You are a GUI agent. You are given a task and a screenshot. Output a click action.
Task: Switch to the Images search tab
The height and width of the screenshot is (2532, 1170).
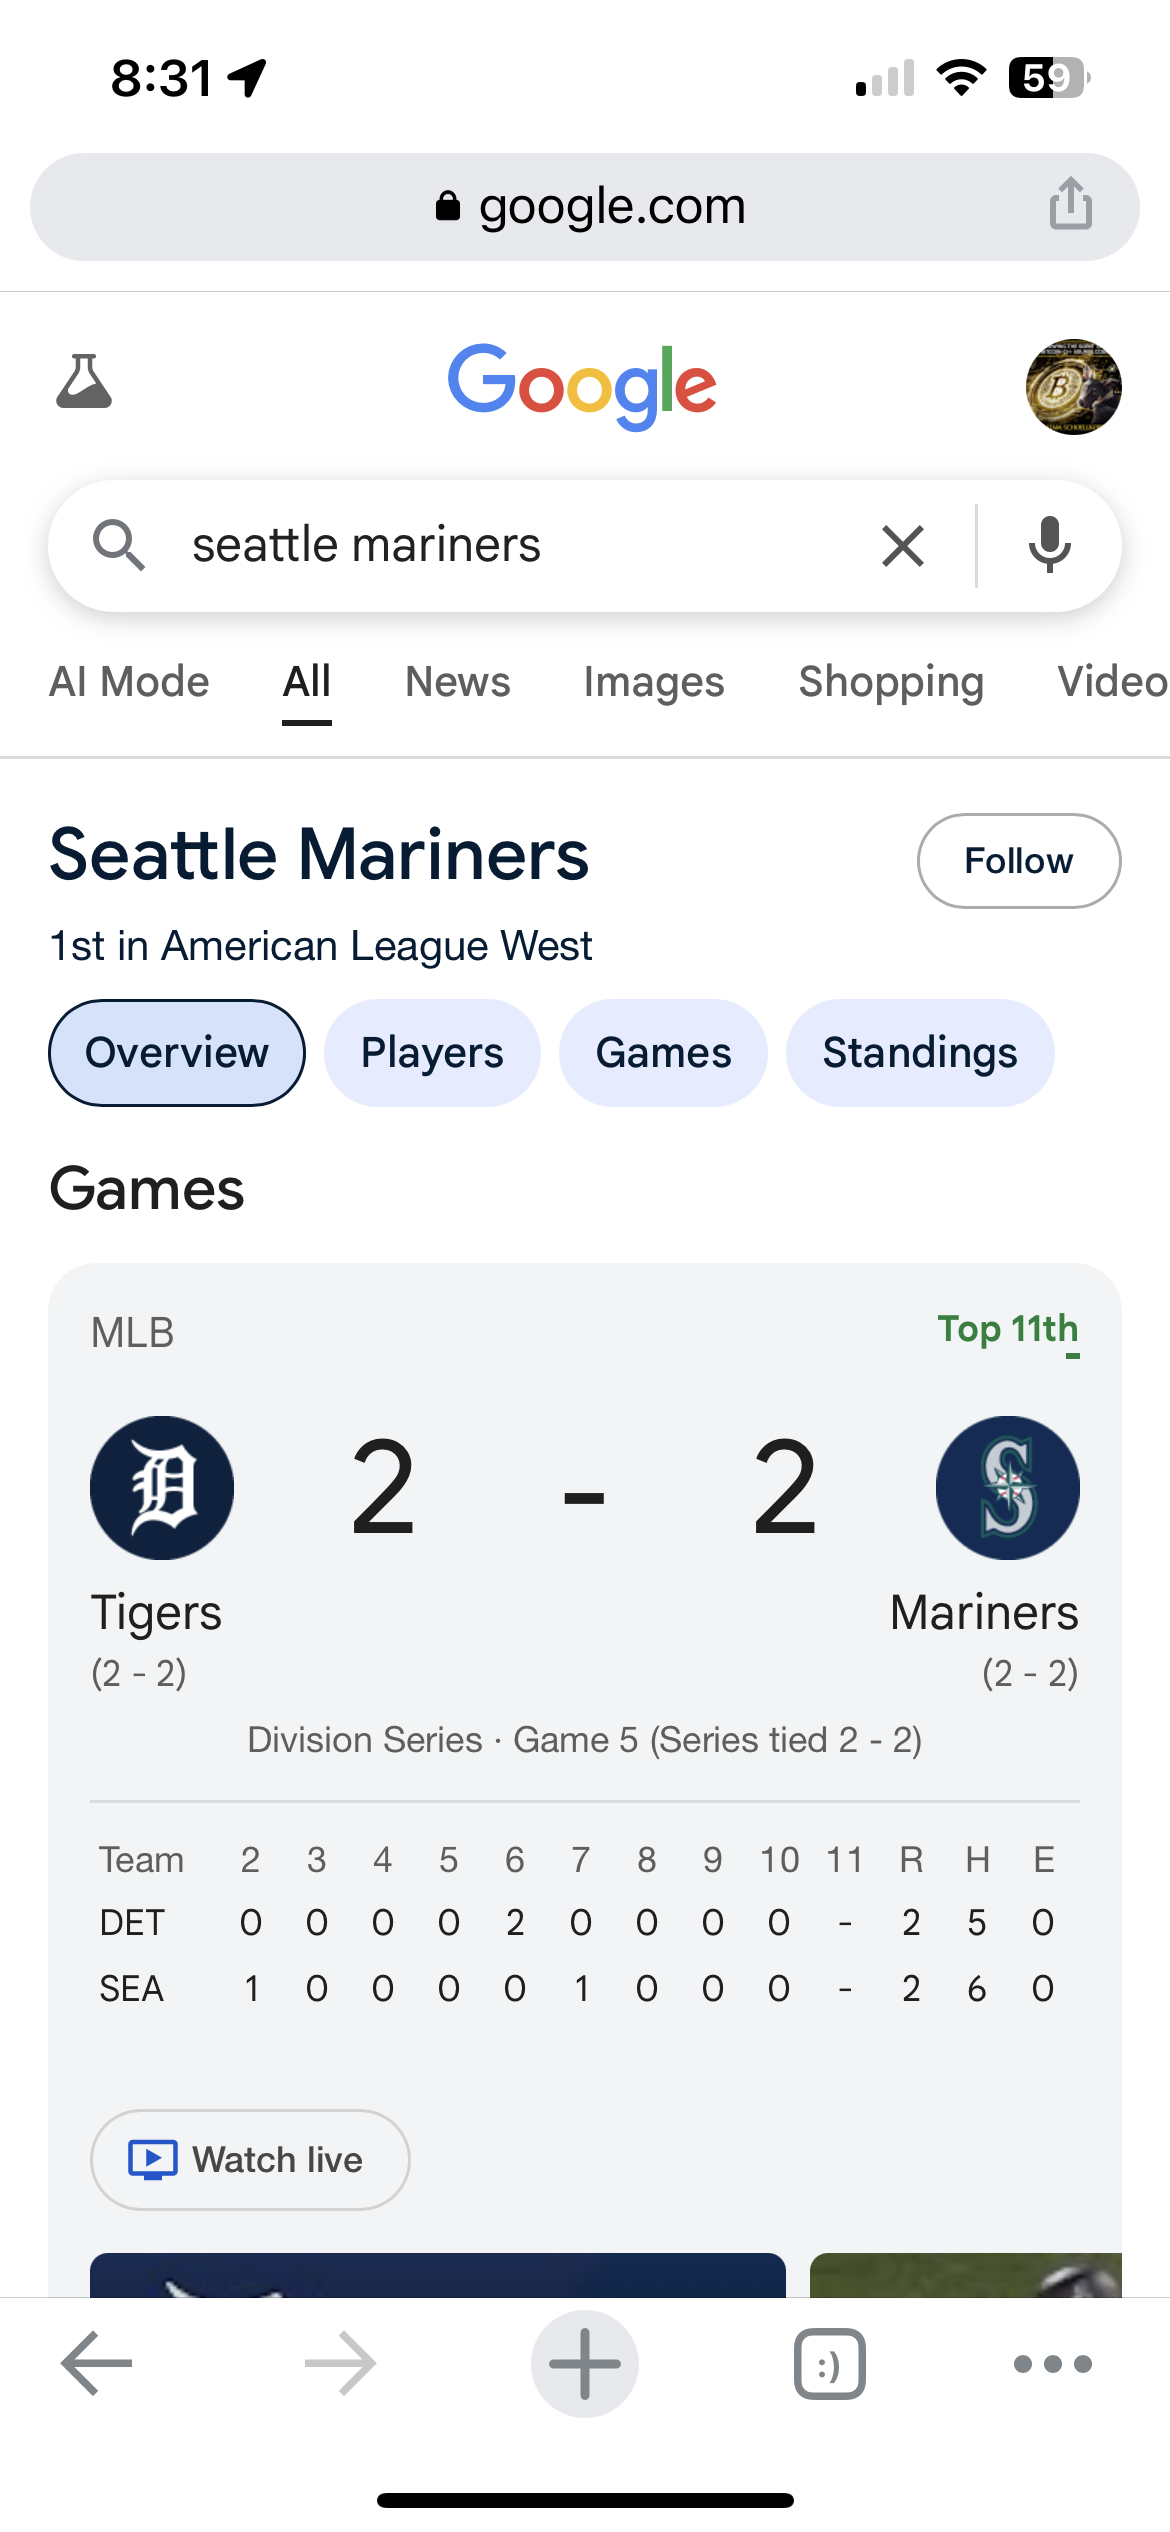654,682
